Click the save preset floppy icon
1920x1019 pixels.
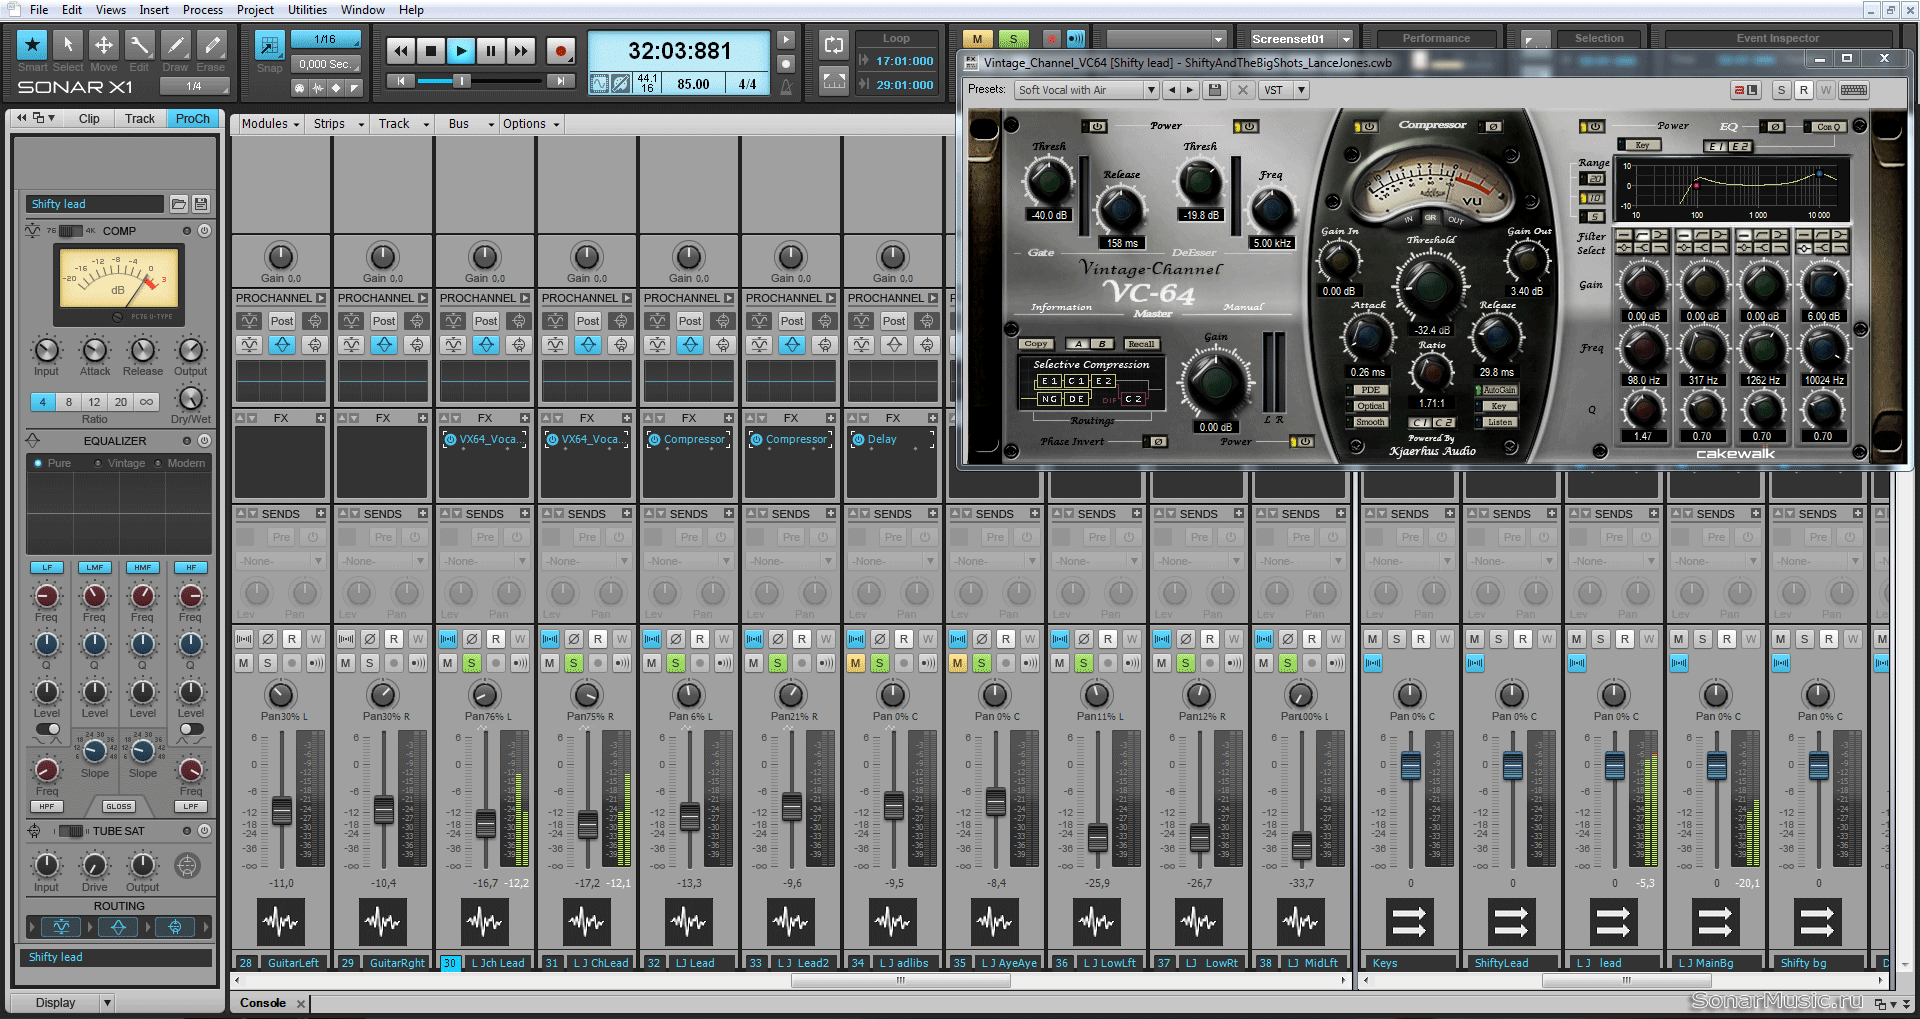[1215, 90]
